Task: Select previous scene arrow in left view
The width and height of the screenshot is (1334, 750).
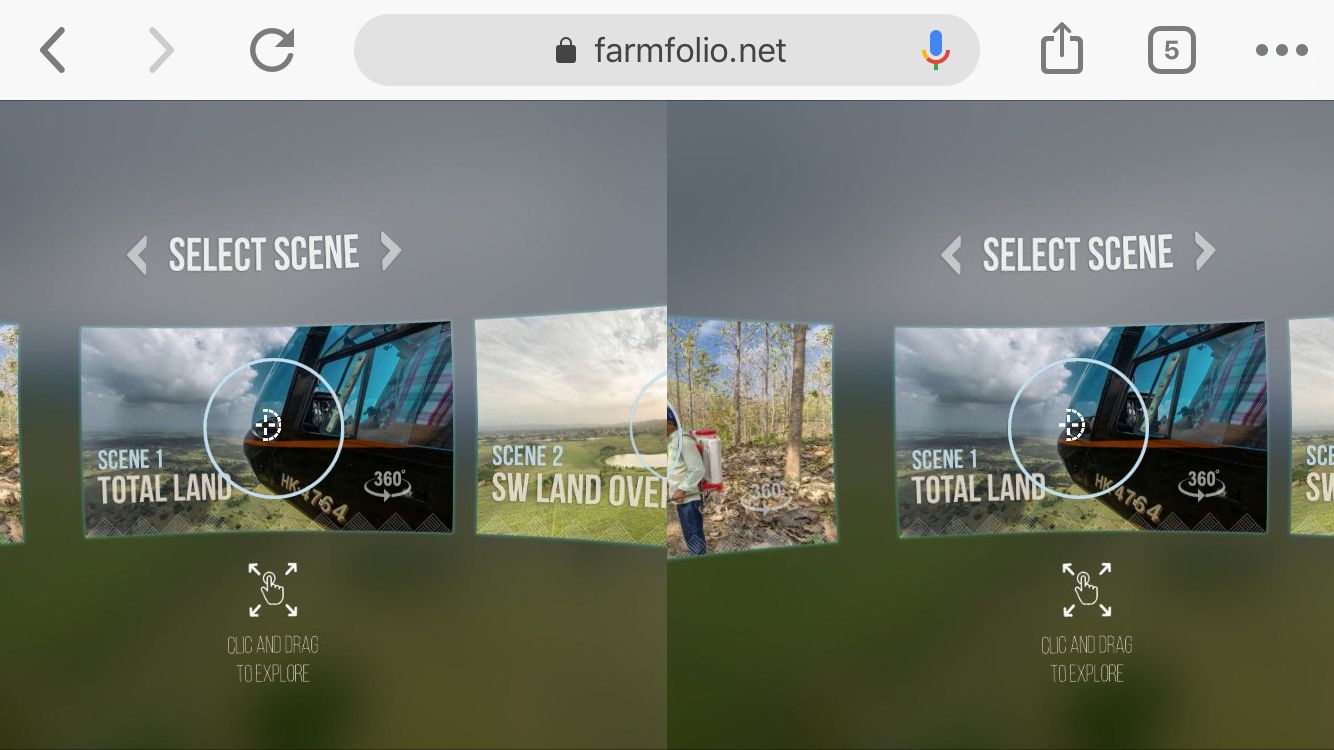Action: click(x=138, y=255)
